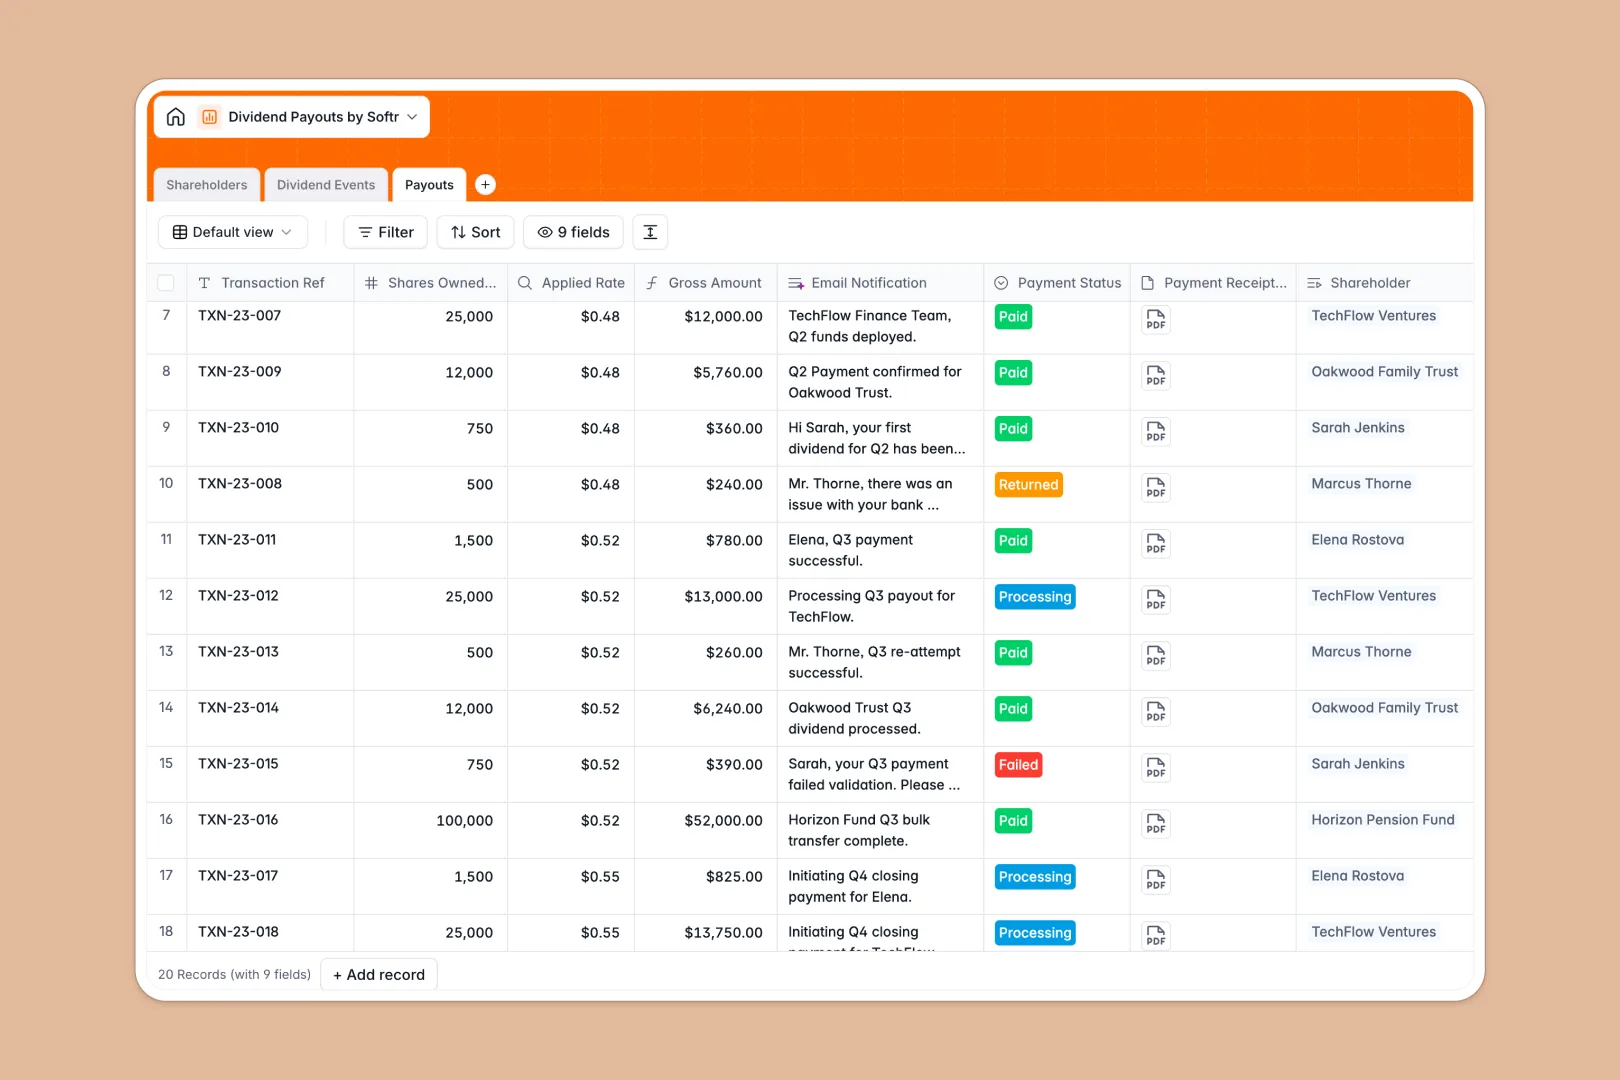The width and height of the screenshot is (1620, 1080).
Task: Click the orange chart icon beside app title
Action: coord(210,117)
